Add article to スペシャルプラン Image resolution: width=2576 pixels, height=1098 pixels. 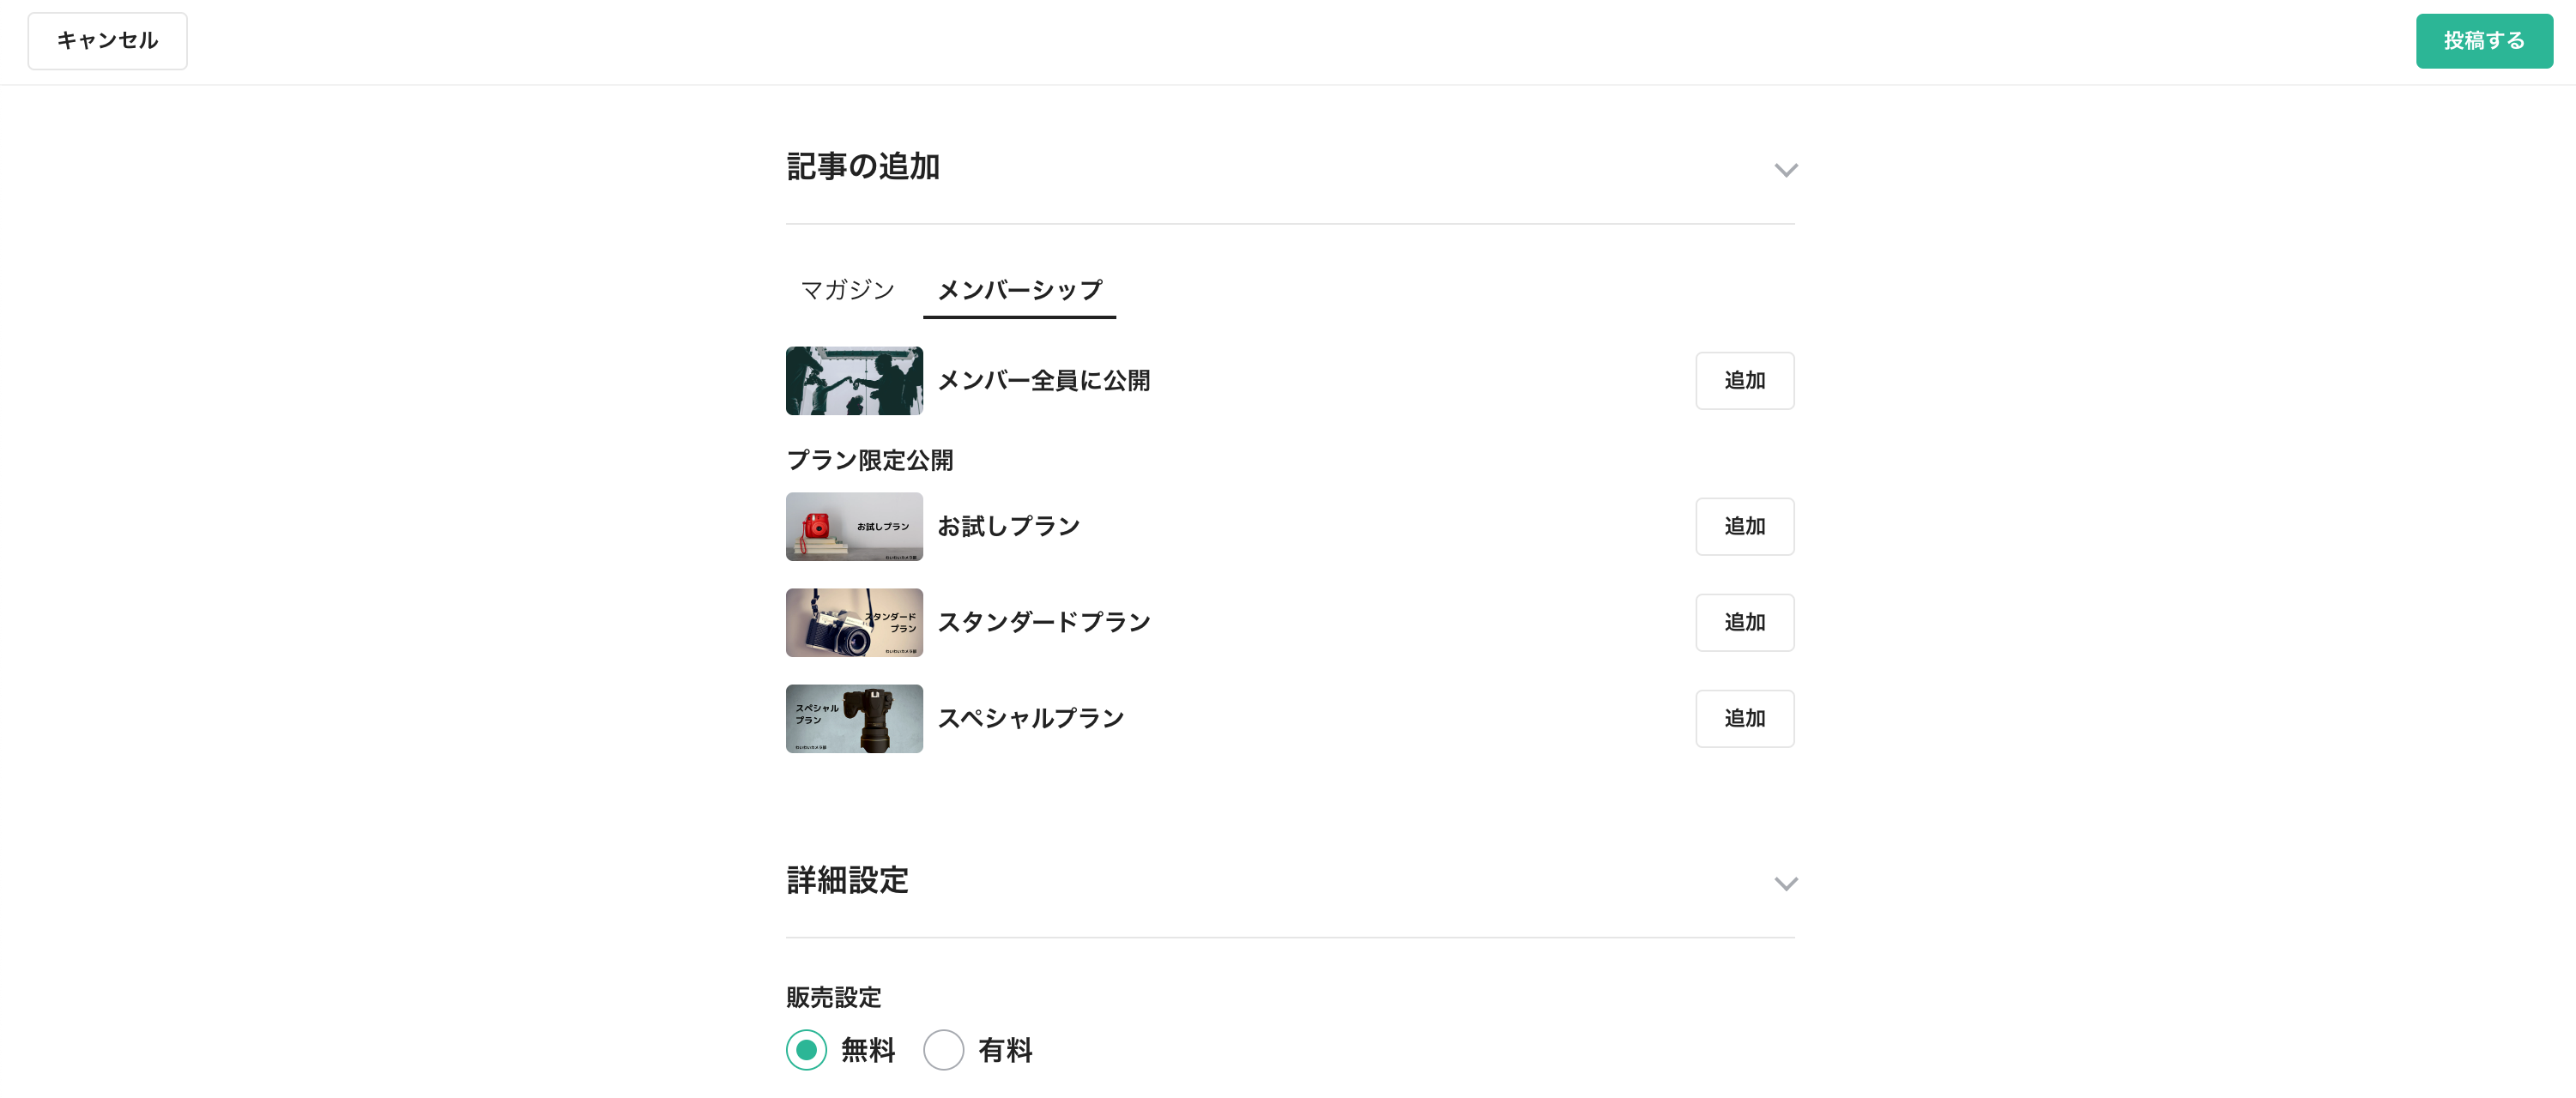pos(1744,719)
